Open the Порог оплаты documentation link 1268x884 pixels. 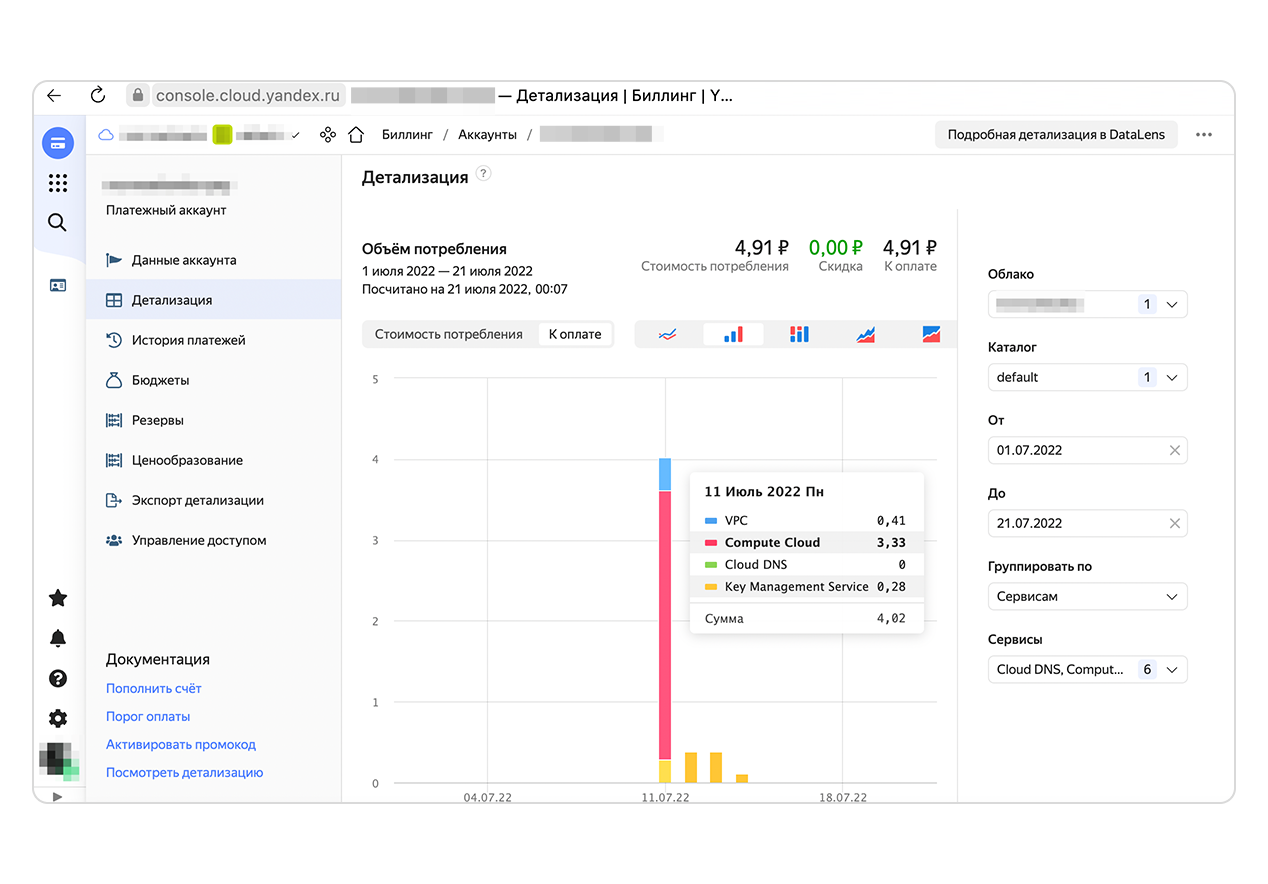[x=148, y=716]
